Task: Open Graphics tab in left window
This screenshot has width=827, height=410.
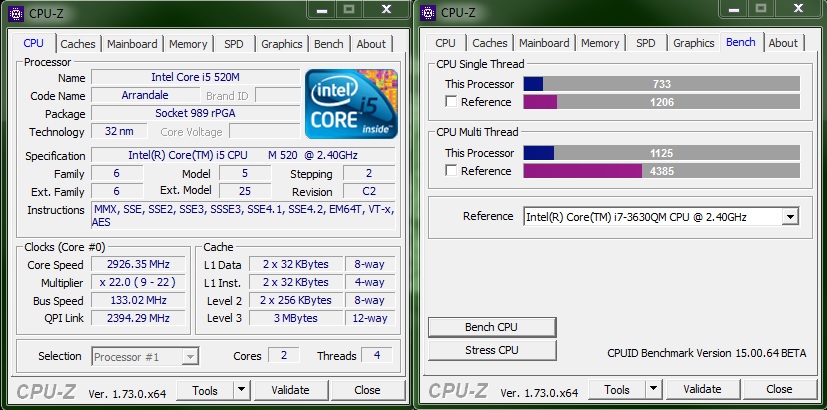Action: tap(282, 44)
